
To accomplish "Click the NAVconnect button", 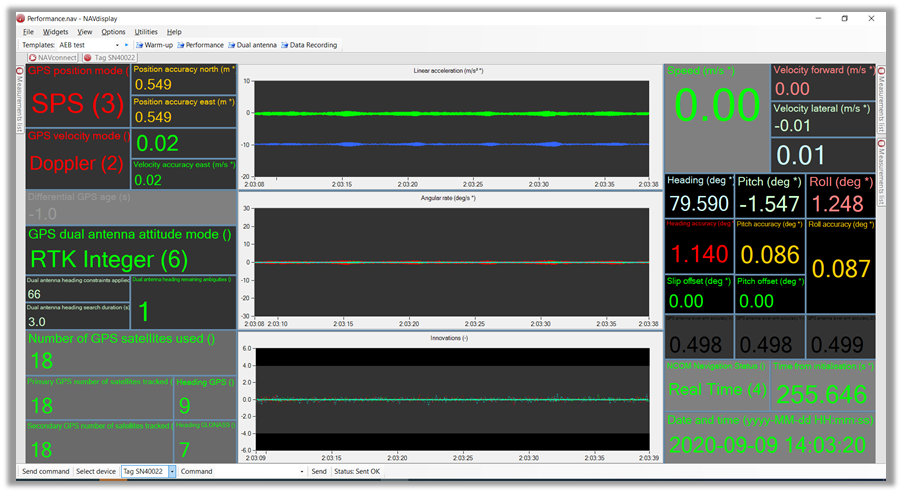I will (53, 58).
